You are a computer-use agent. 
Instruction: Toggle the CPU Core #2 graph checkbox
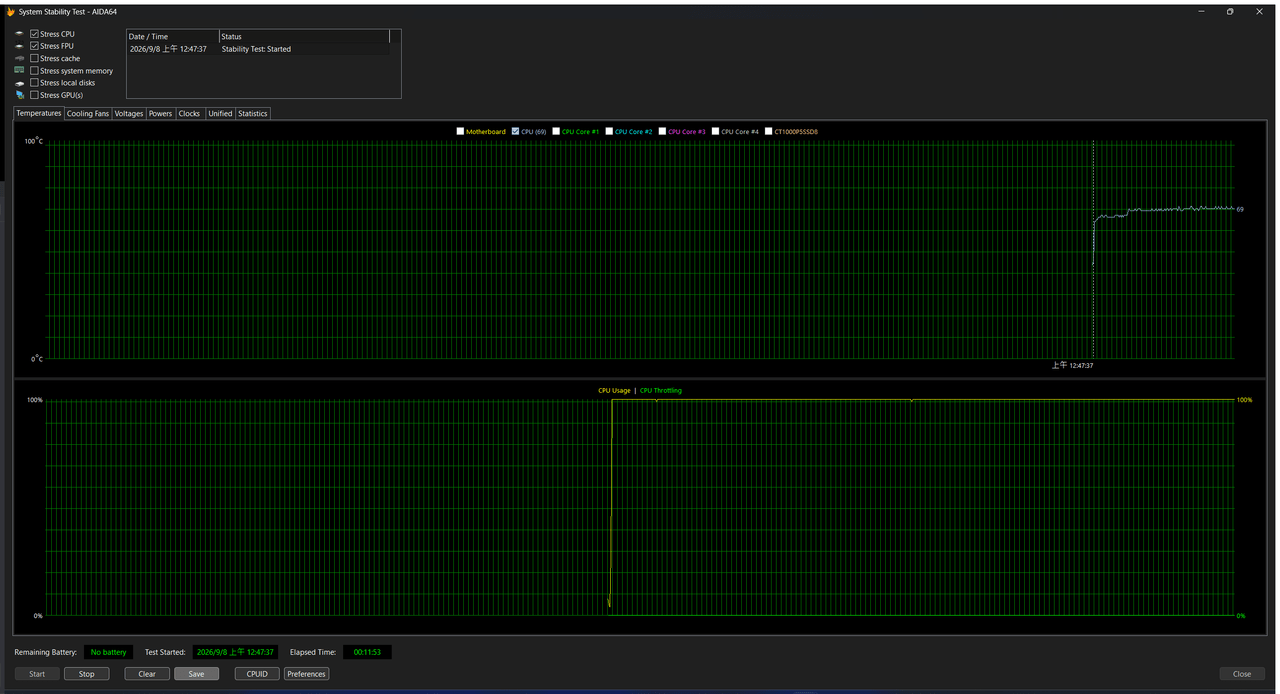(609, 131)
